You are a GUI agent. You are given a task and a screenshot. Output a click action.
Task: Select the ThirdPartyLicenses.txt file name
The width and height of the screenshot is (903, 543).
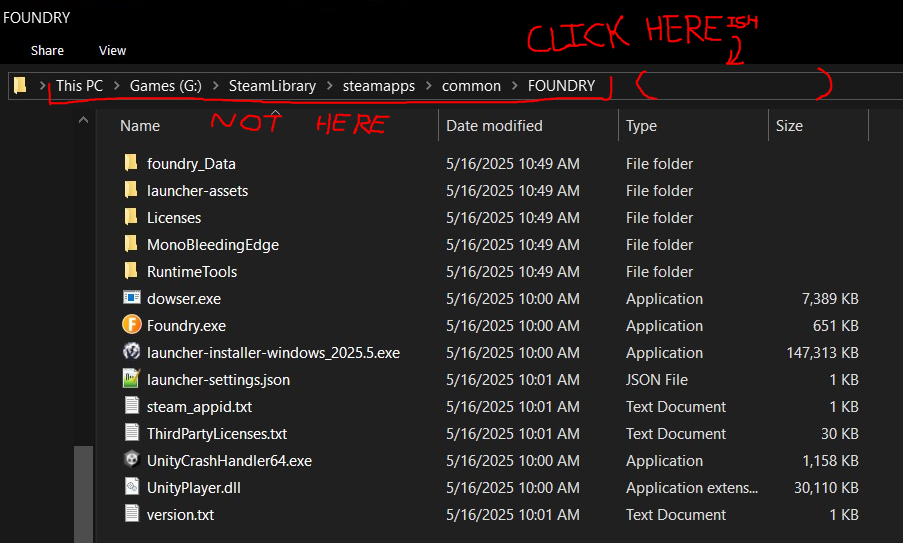pos(217,434)
